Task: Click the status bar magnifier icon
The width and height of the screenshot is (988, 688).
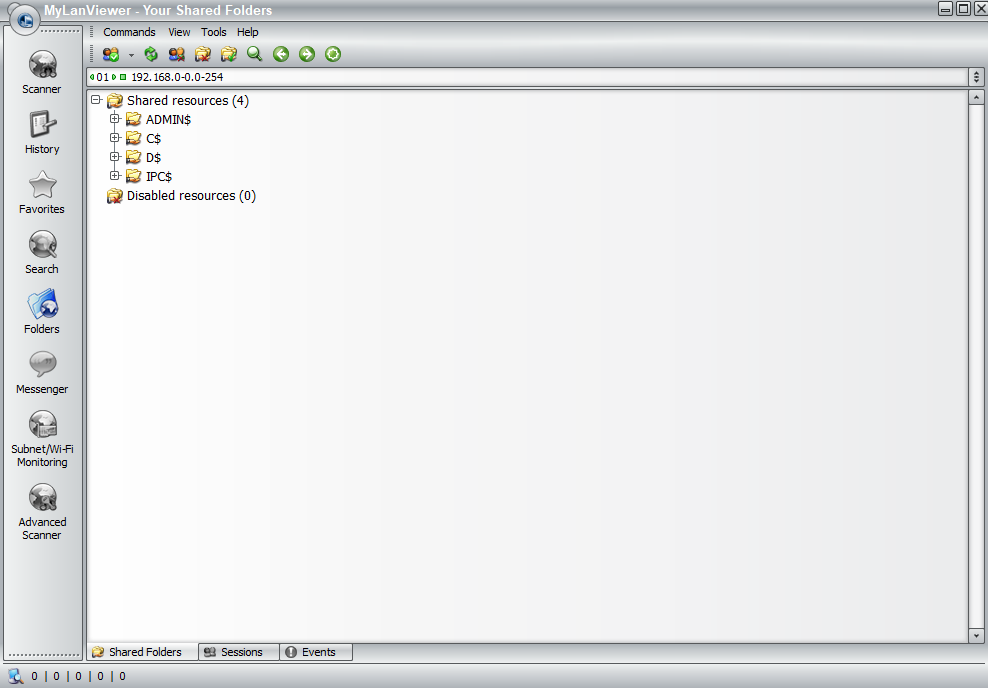Action: pyautogui.click(x=16, y=676)
